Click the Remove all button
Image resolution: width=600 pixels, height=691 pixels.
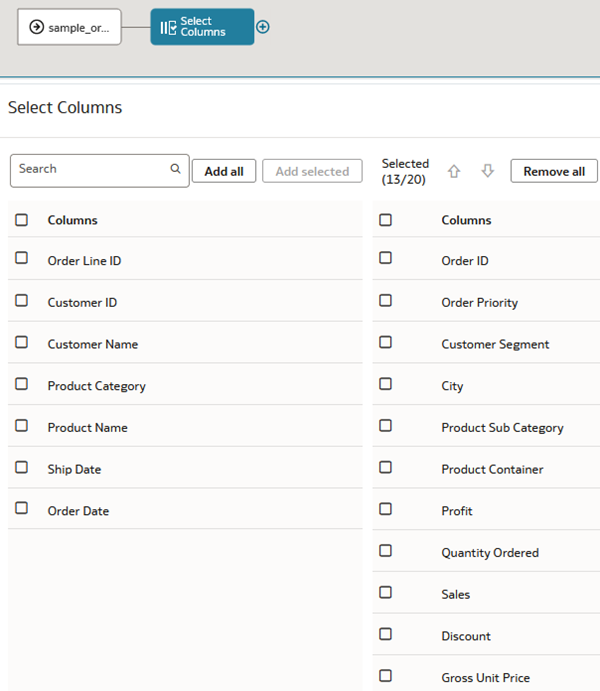(554, 171)
